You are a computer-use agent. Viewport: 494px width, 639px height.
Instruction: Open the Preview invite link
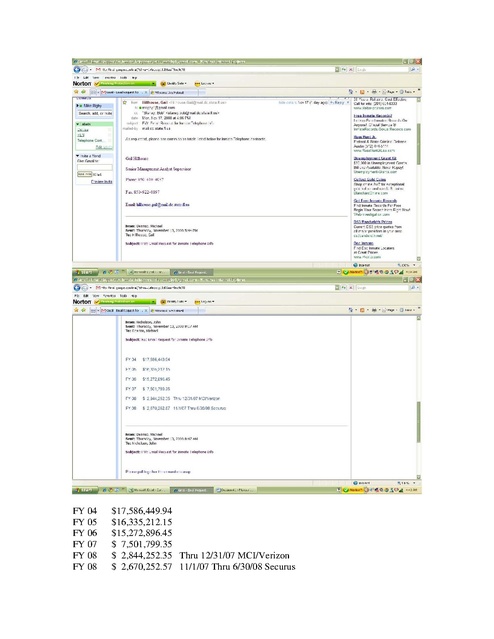(x=102, y=181)
